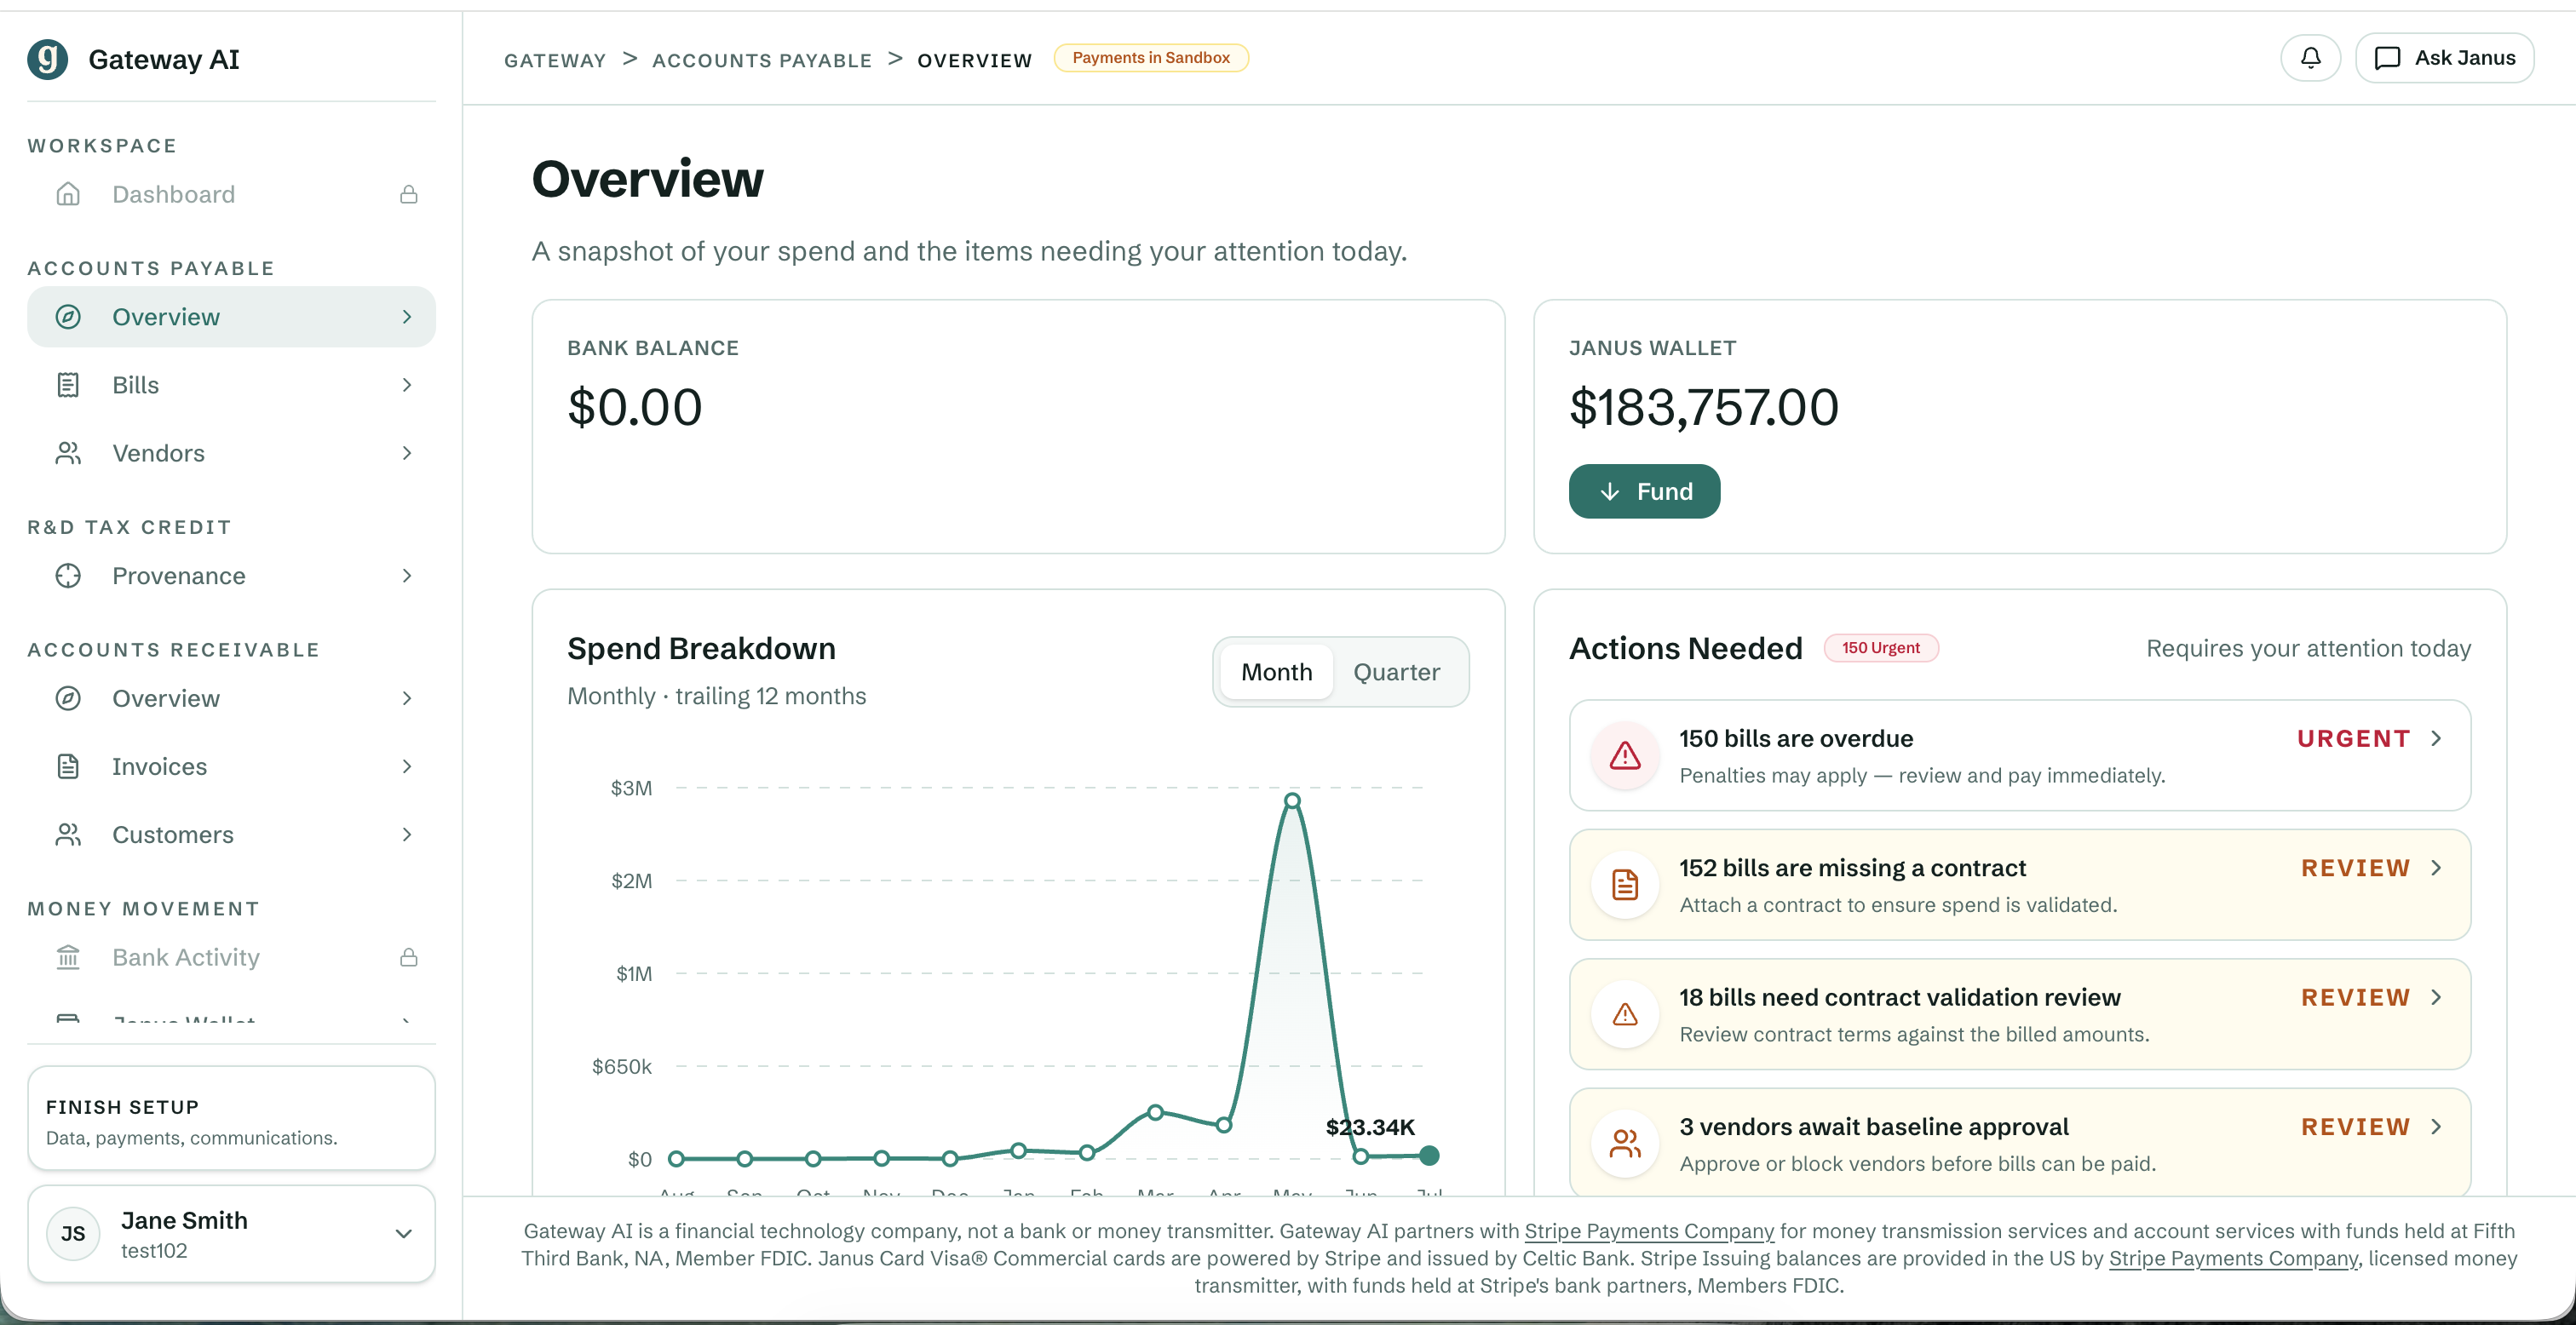Select Bills in the sidebar

coord(232,385)
